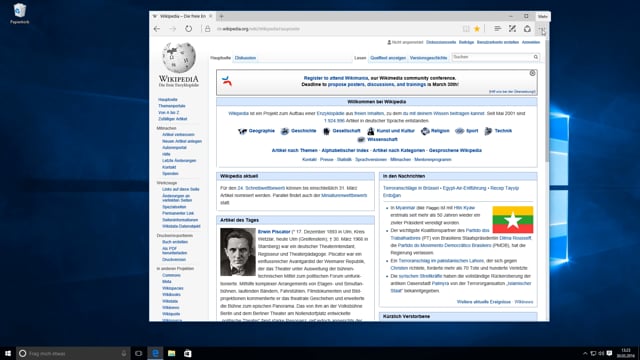
Task: Click Artikel nach Themen link
Action: click(x=294, y=151)
